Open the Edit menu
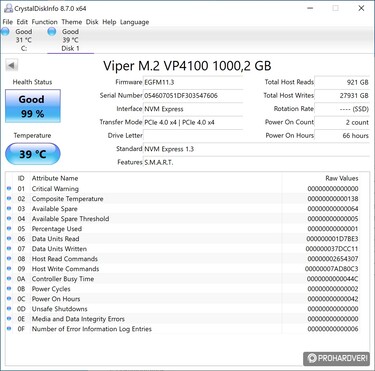 tap(22, 22)
